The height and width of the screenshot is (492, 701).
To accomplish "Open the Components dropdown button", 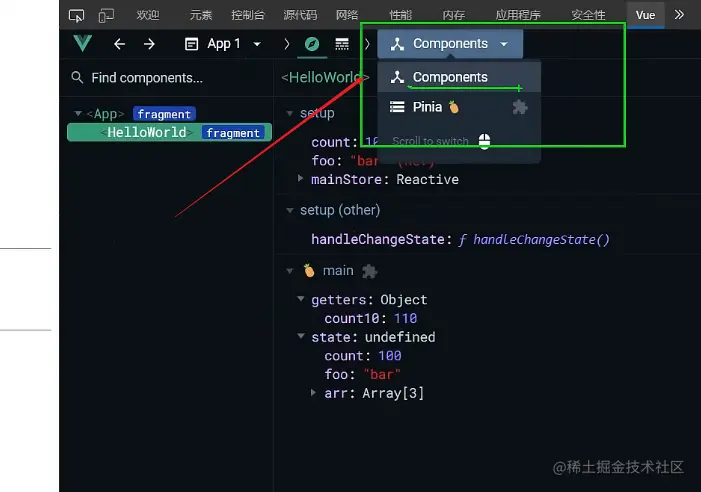I will coord(450,44).
